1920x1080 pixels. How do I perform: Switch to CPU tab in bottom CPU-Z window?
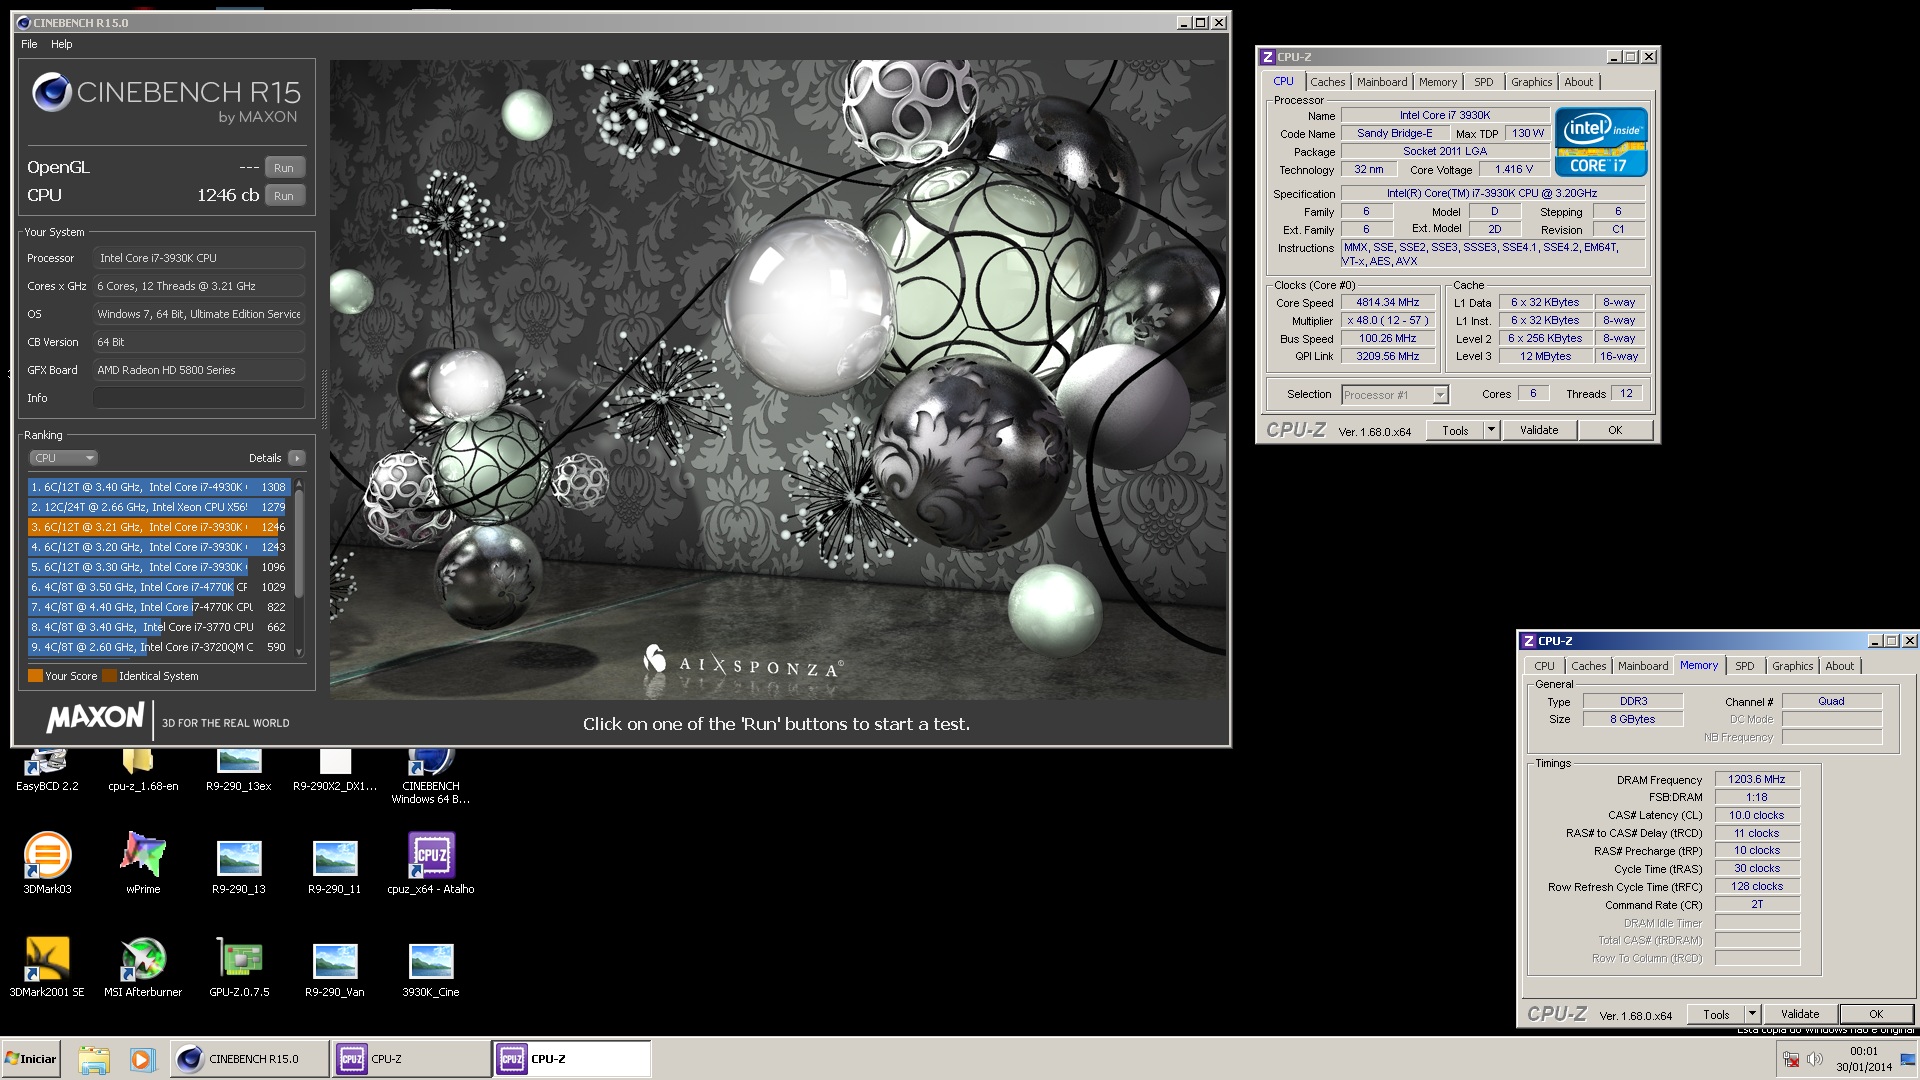pyautogui.click(x=1544, y=666)
